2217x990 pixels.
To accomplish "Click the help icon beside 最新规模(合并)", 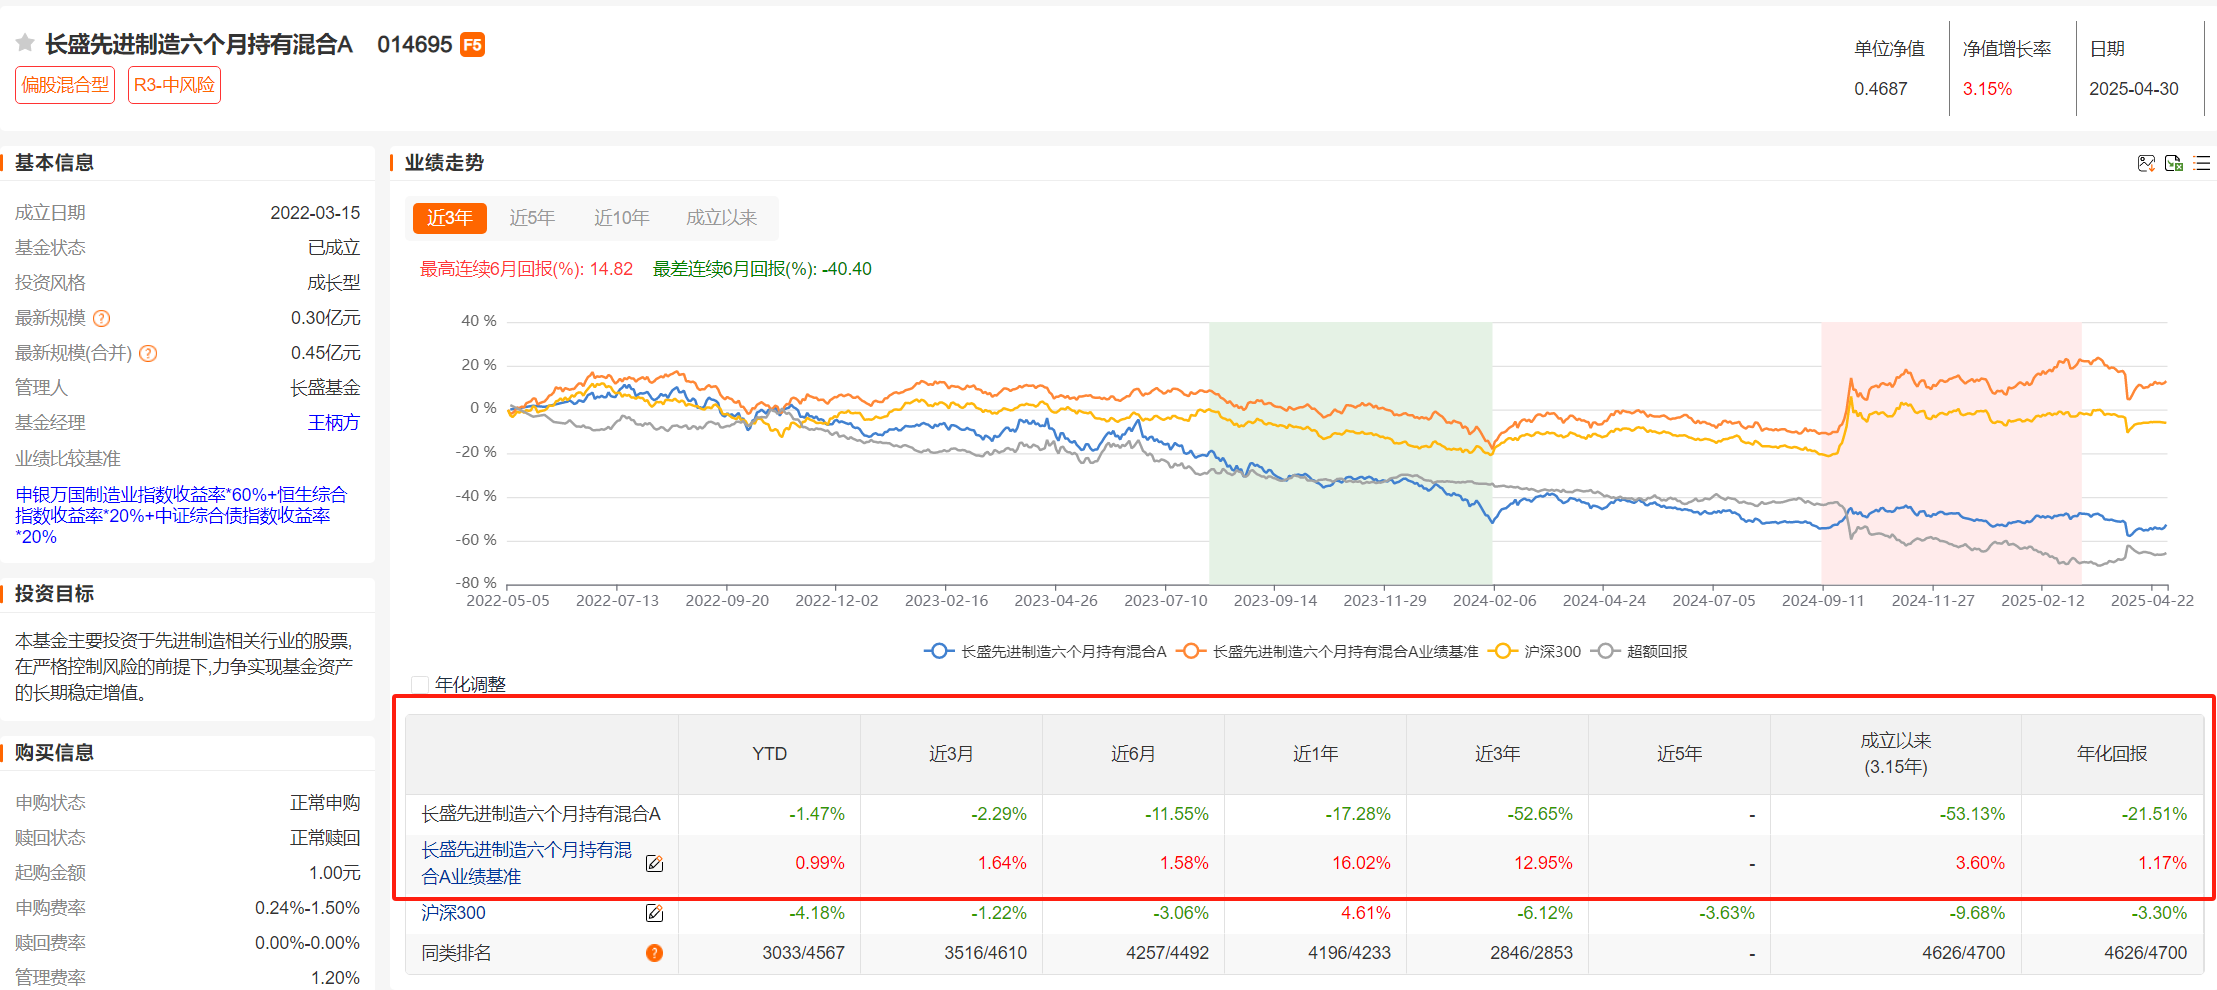I will (x=148, y=353).
